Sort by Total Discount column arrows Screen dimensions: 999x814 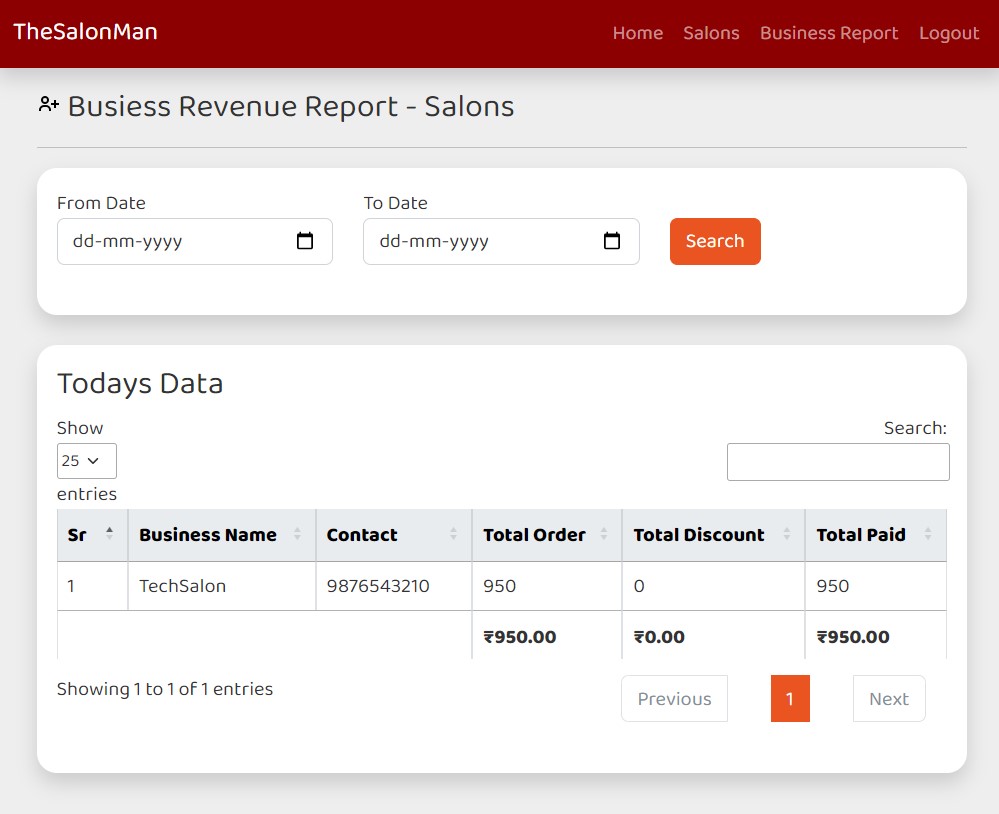(786, 534)
